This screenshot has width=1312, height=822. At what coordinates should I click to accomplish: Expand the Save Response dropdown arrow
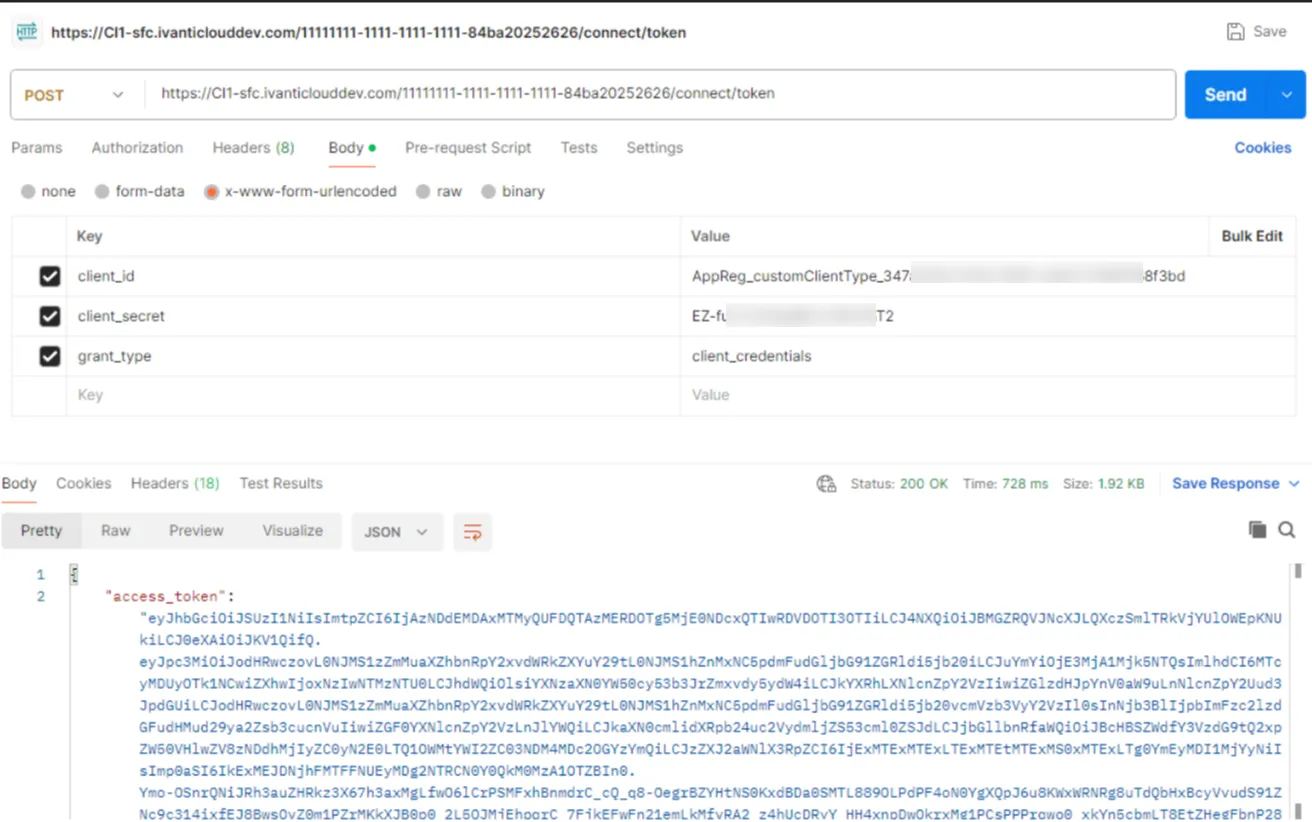[1294, 484]
